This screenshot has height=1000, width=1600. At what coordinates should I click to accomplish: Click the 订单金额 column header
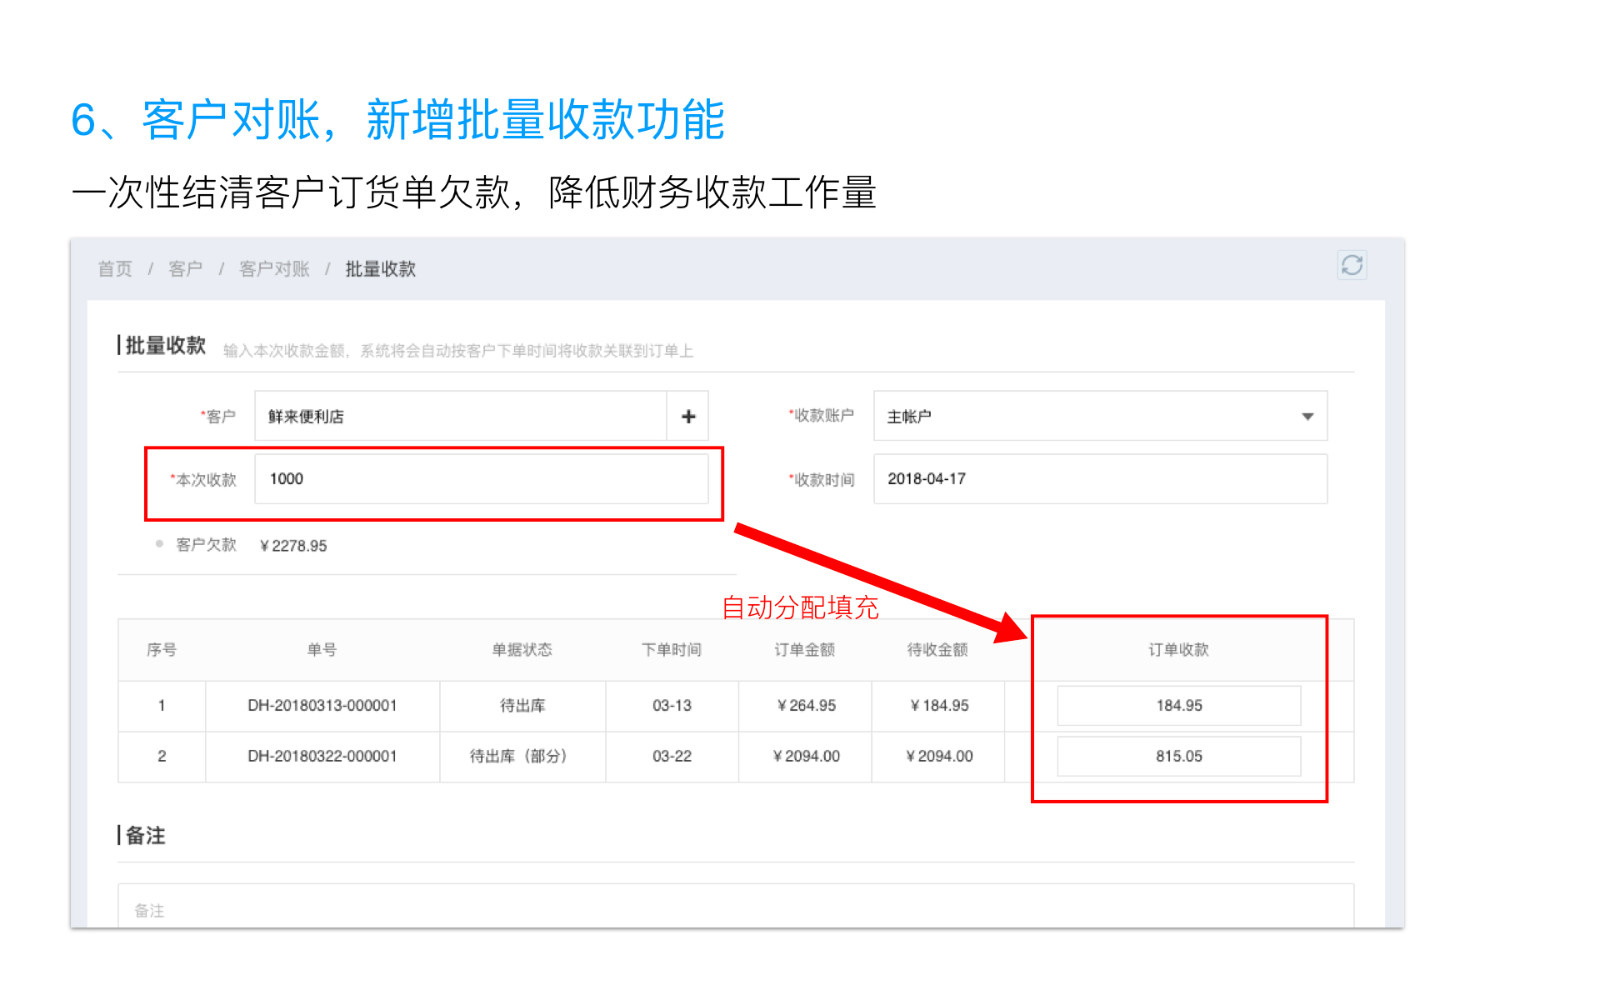tap(804, 650)
